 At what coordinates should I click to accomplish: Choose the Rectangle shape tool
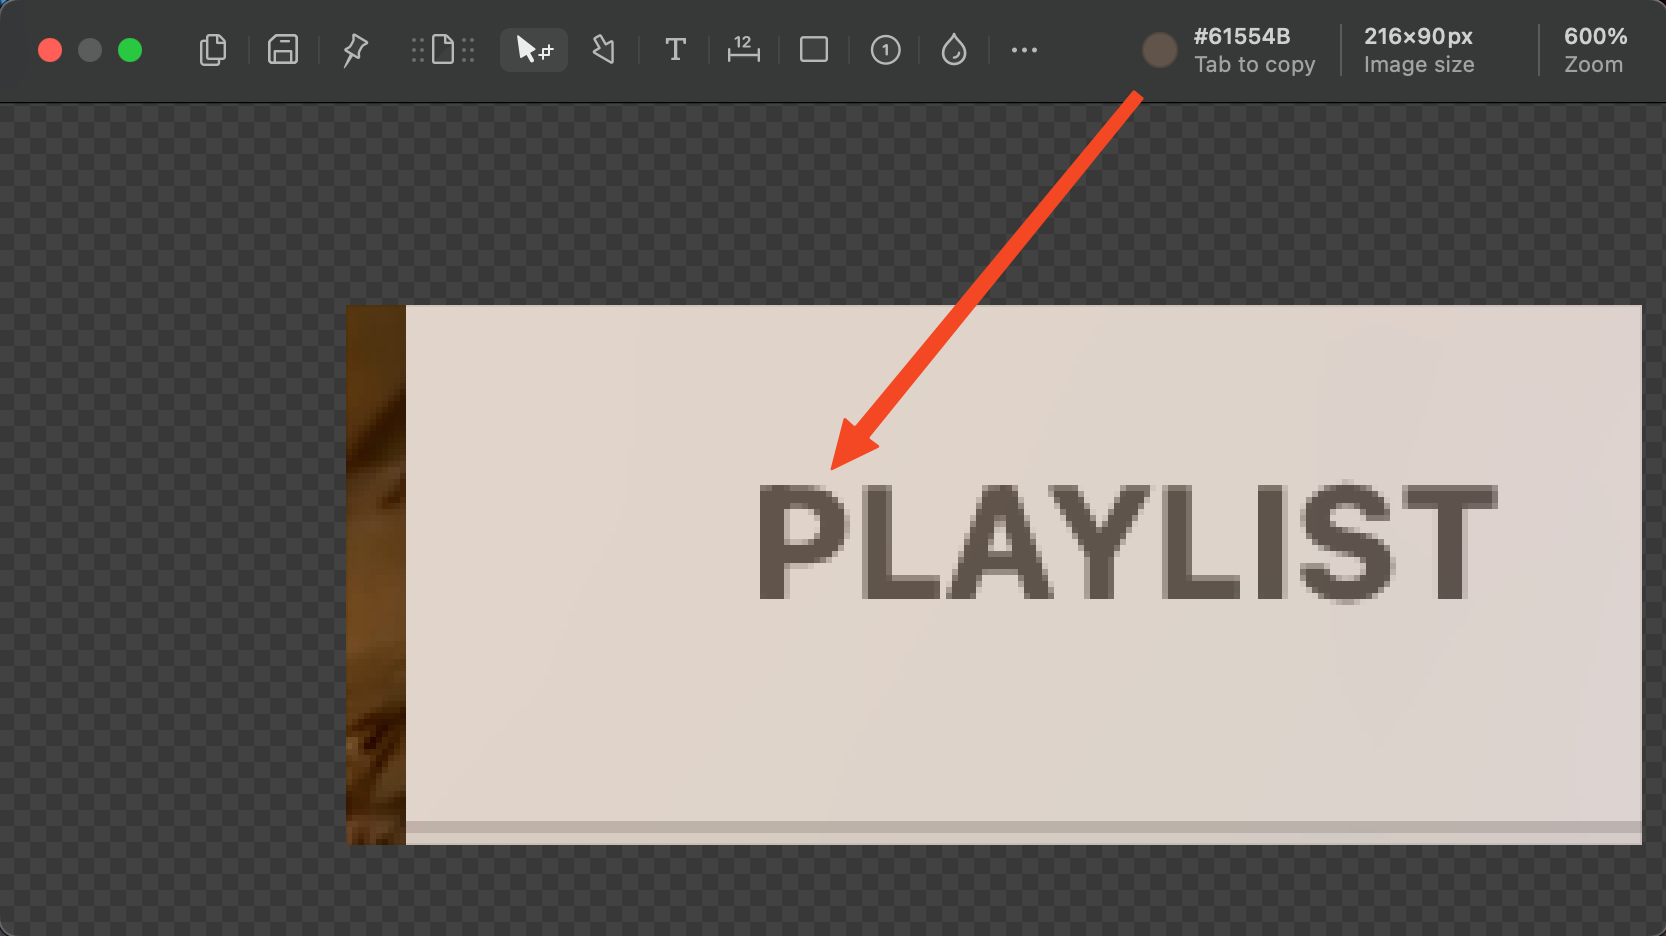point(813,50)
